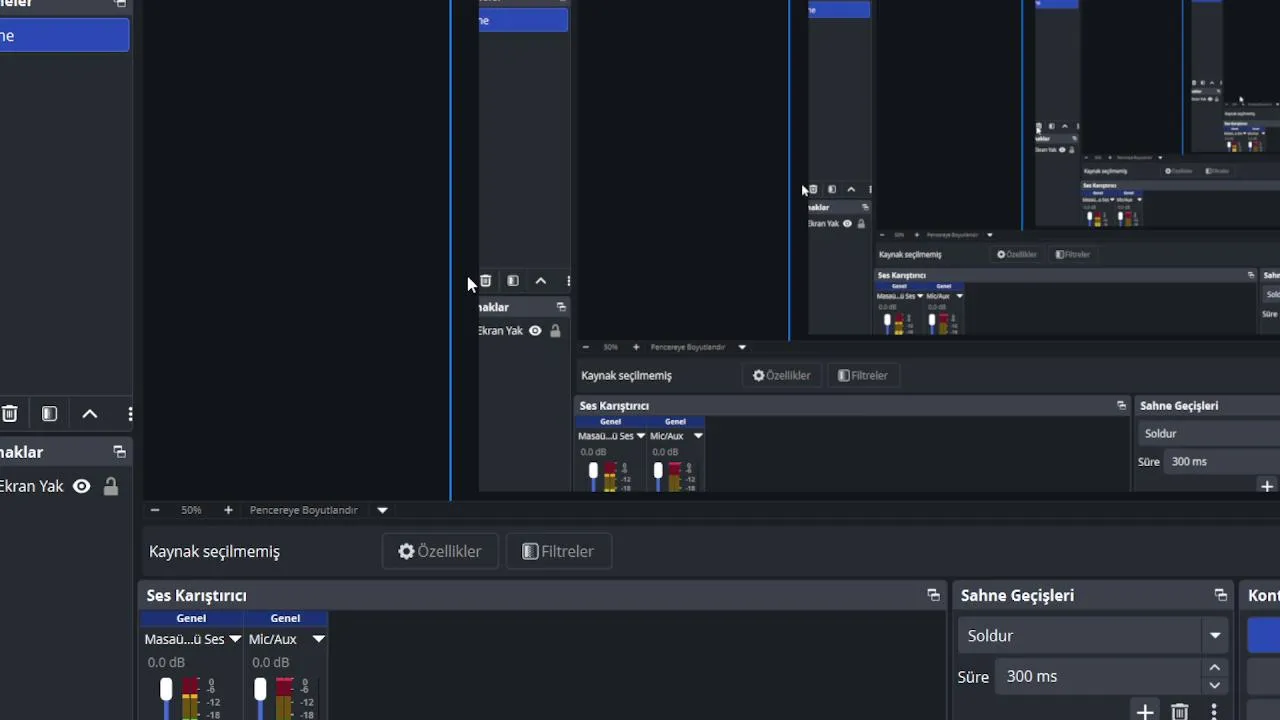The height and width of the screenshot is (720, 1280).
Task: Click blue button in main Kont panel
Action: pos(1264,635)
